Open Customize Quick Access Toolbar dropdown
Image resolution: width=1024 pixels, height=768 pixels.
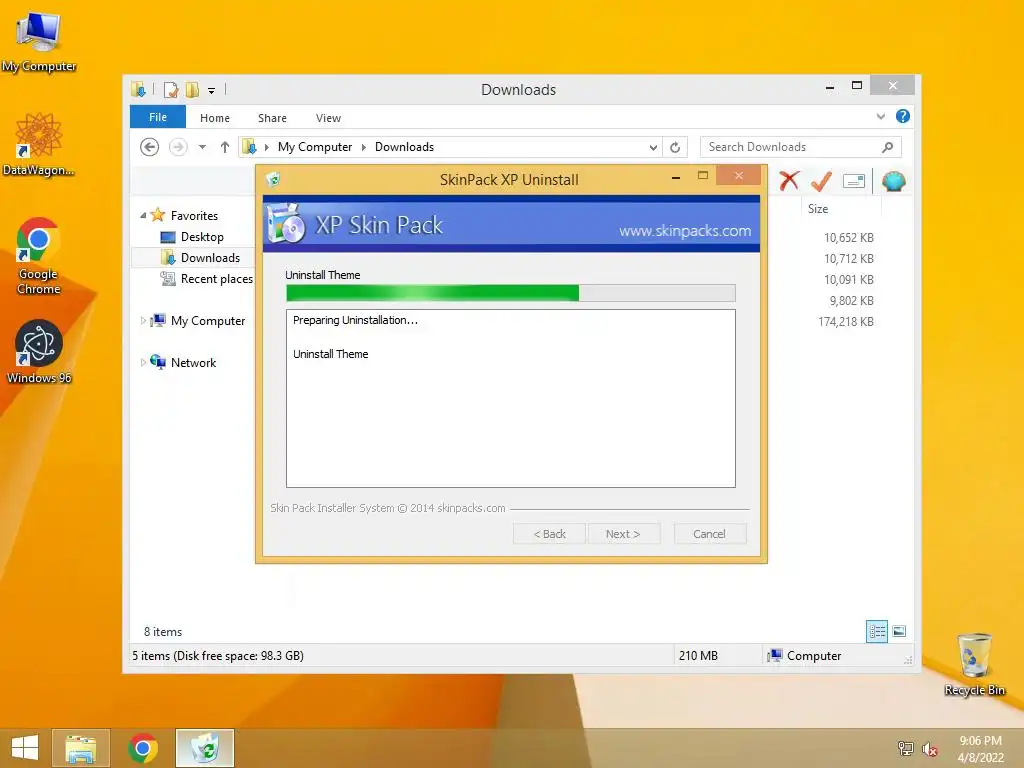pyautogui.click(x=211, y=91)
